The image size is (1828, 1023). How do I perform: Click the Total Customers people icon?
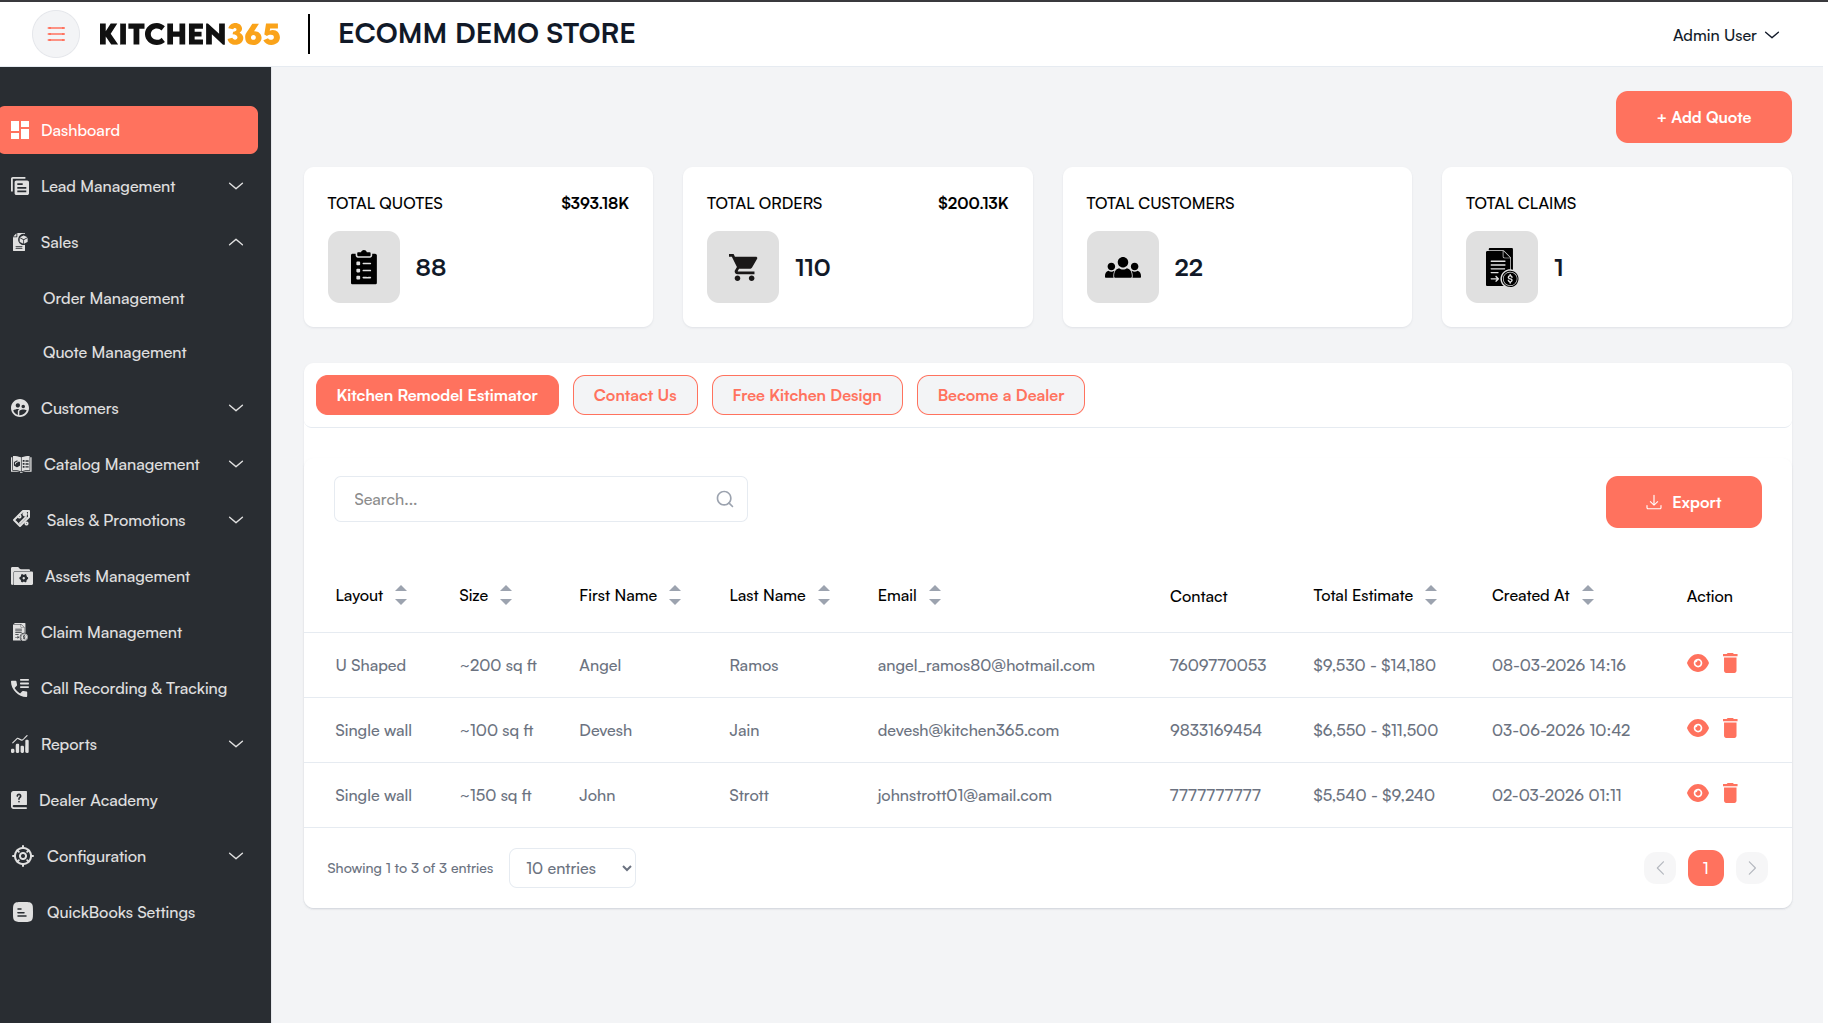(x=1123, y=267)
